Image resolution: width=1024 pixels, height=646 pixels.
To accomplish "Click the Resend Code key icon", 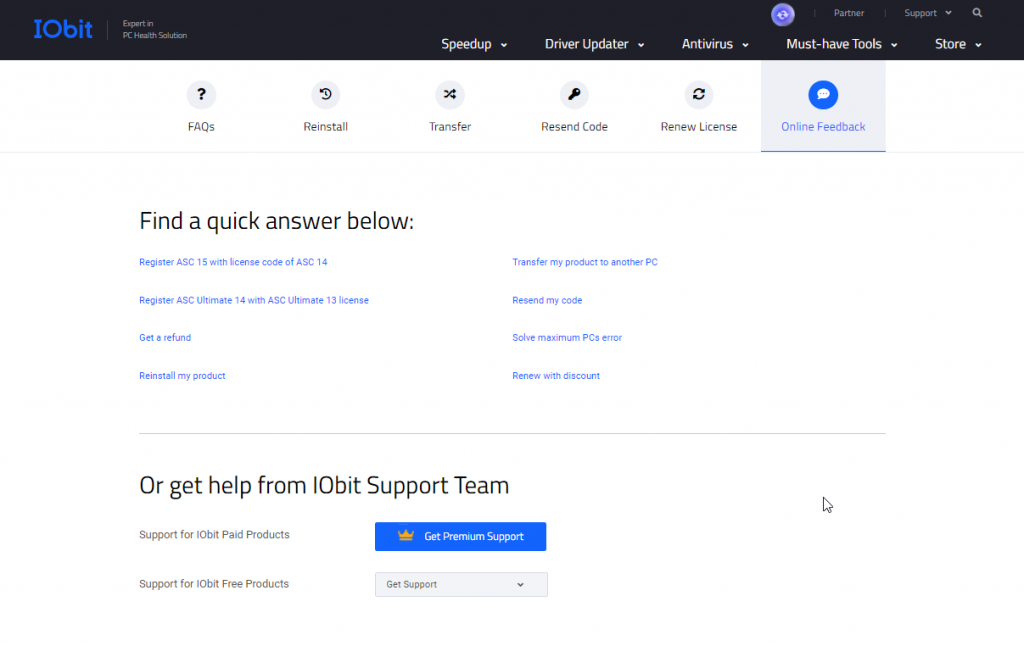I will [x=574, y=95].
